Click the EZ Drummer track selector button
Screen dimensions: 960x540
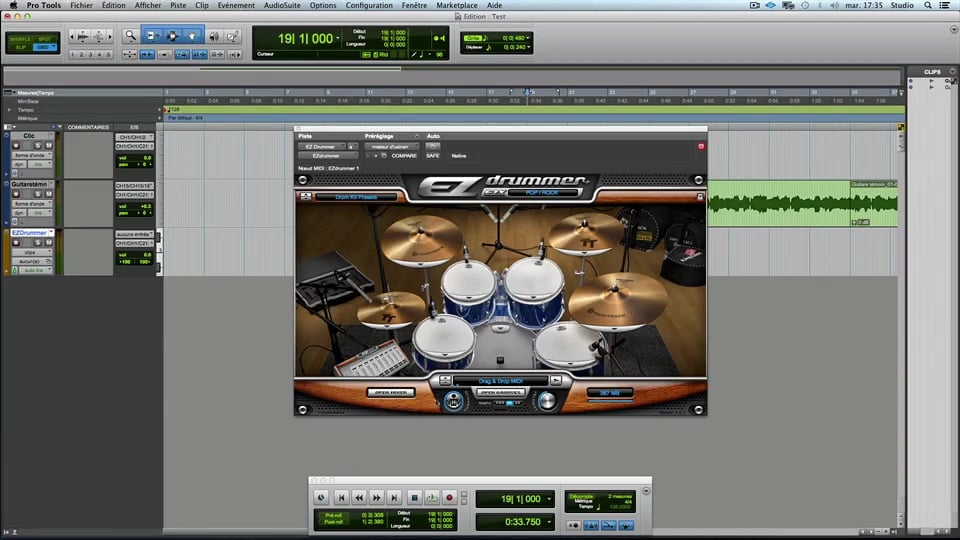(x=321, y=146)
